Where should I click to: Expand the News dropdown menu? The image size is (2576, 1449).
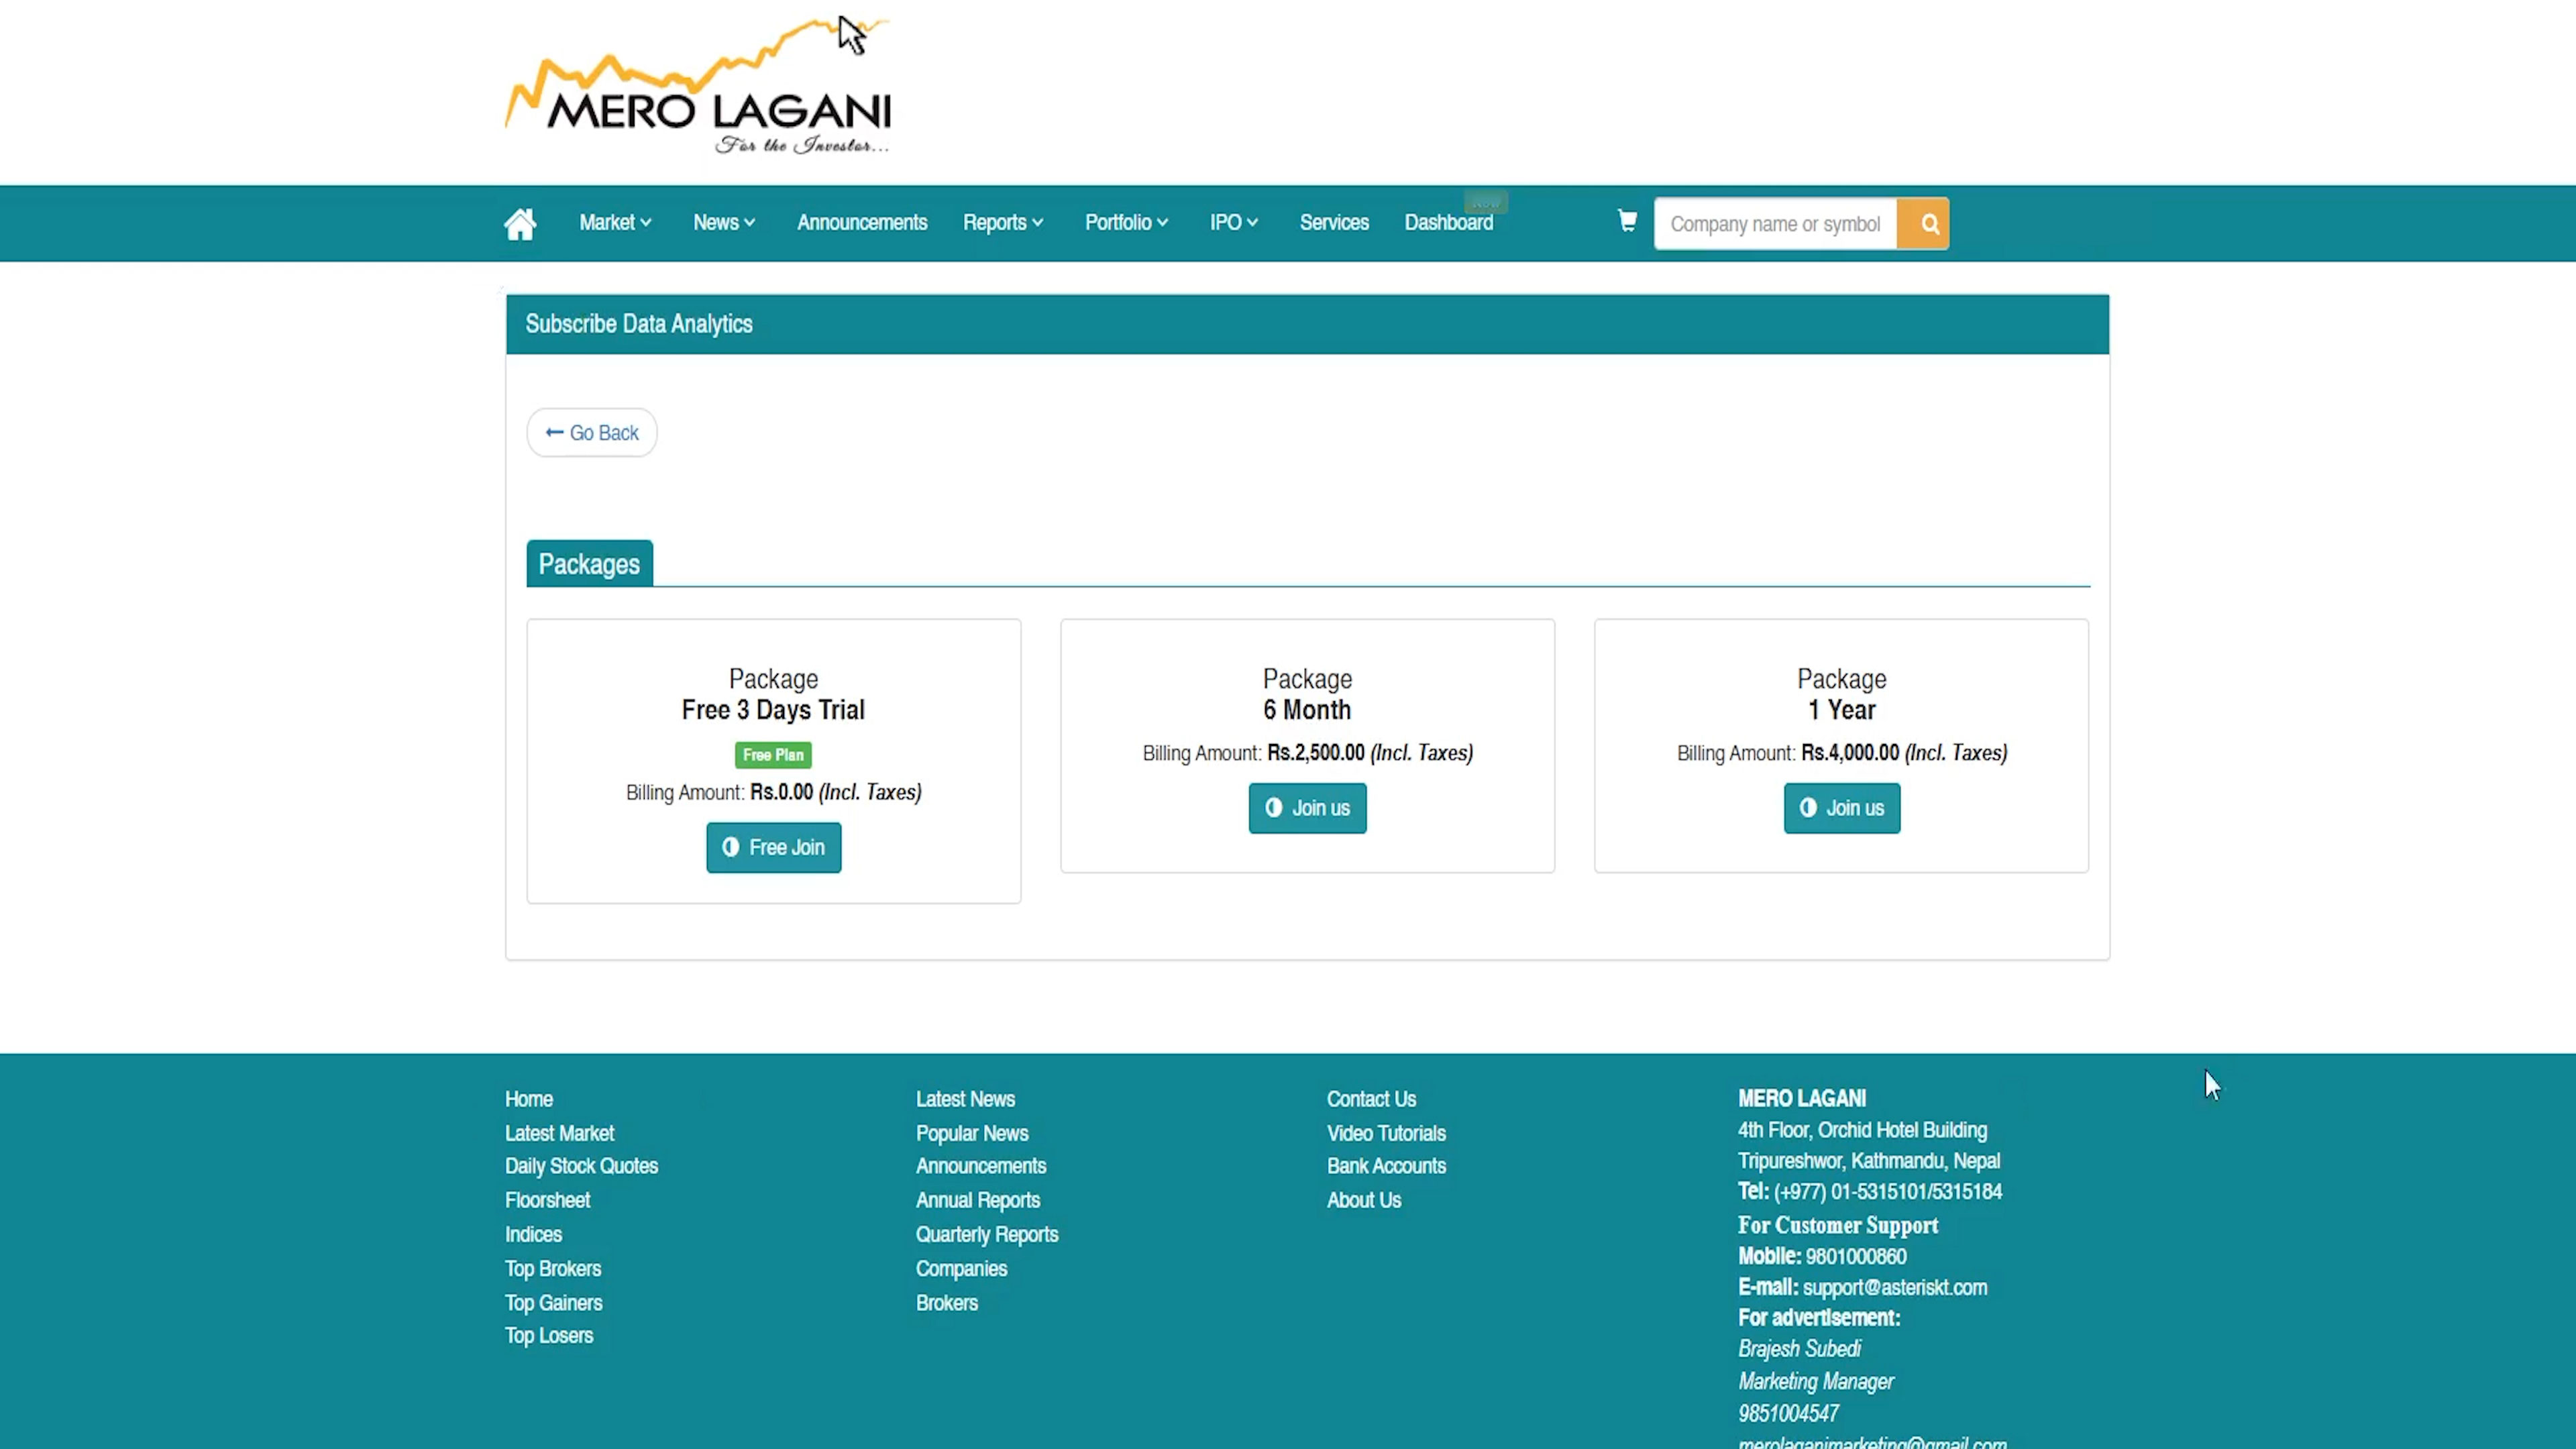724,223
